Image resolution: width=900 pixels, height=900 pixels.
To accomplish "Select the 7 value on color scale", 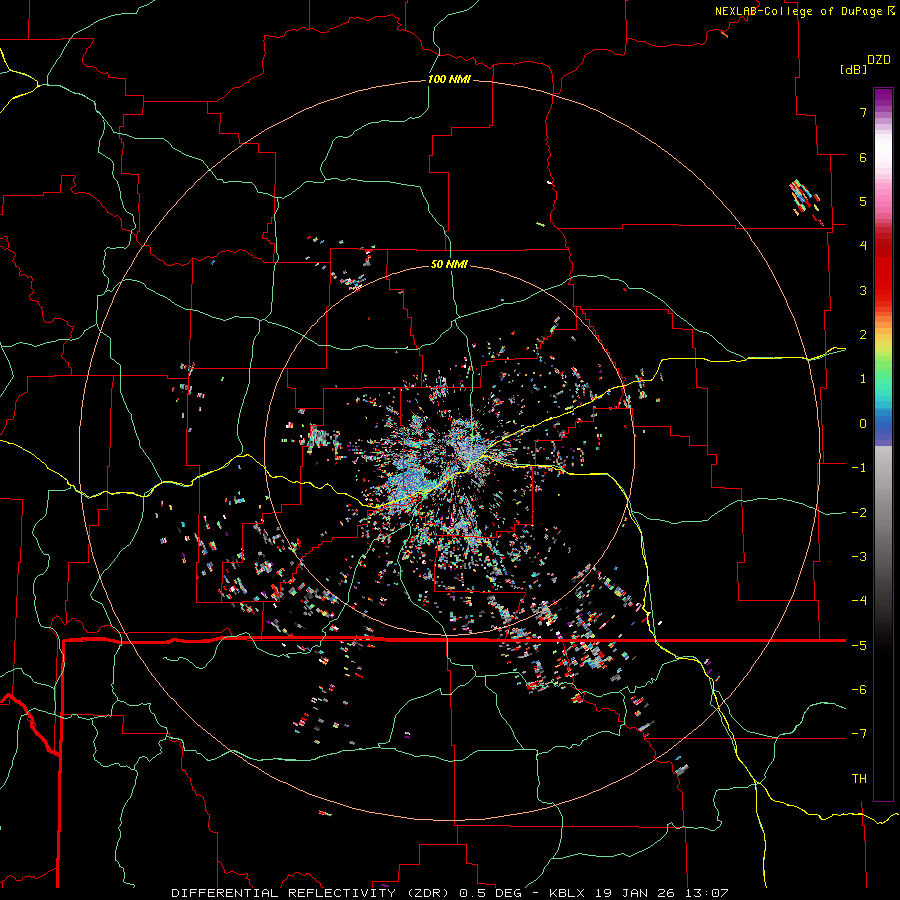I will pos(863,112).
